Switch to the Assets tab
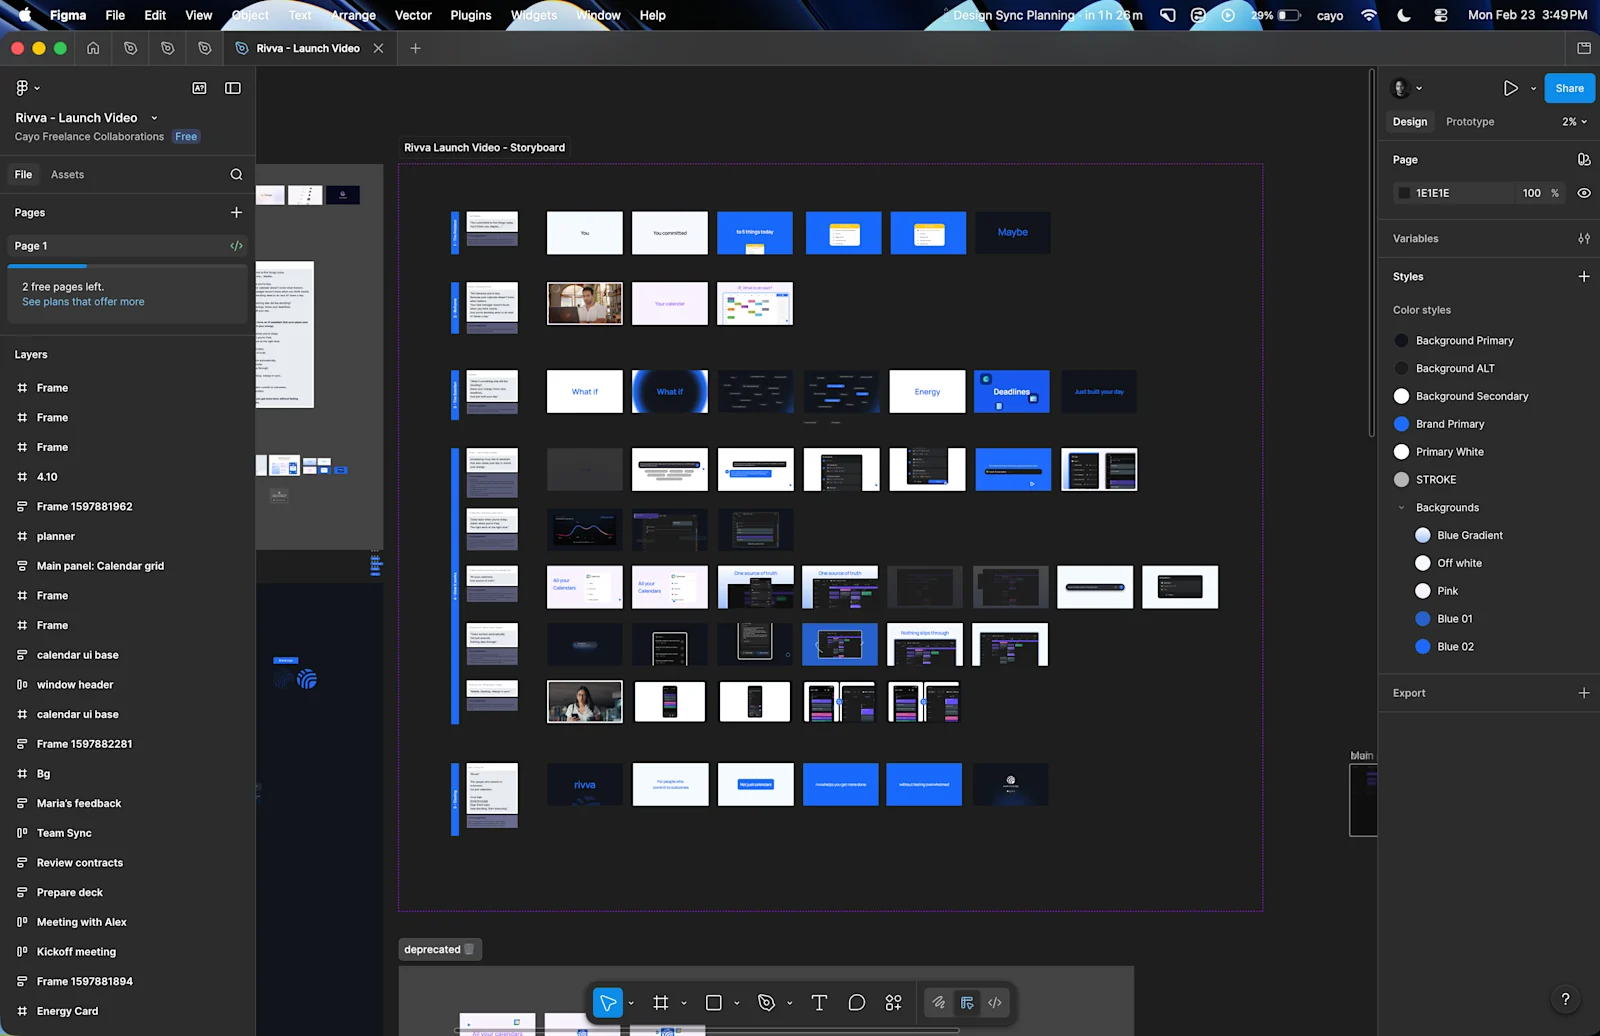The width and height of the screenshot is (1600, 1036). (67, 174)
